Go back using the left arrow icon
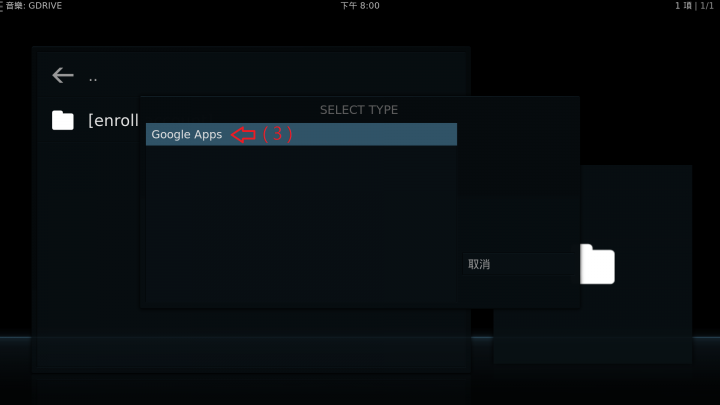Screen dimensions: 720x405 pyautogui.click(x=63, y=75)
